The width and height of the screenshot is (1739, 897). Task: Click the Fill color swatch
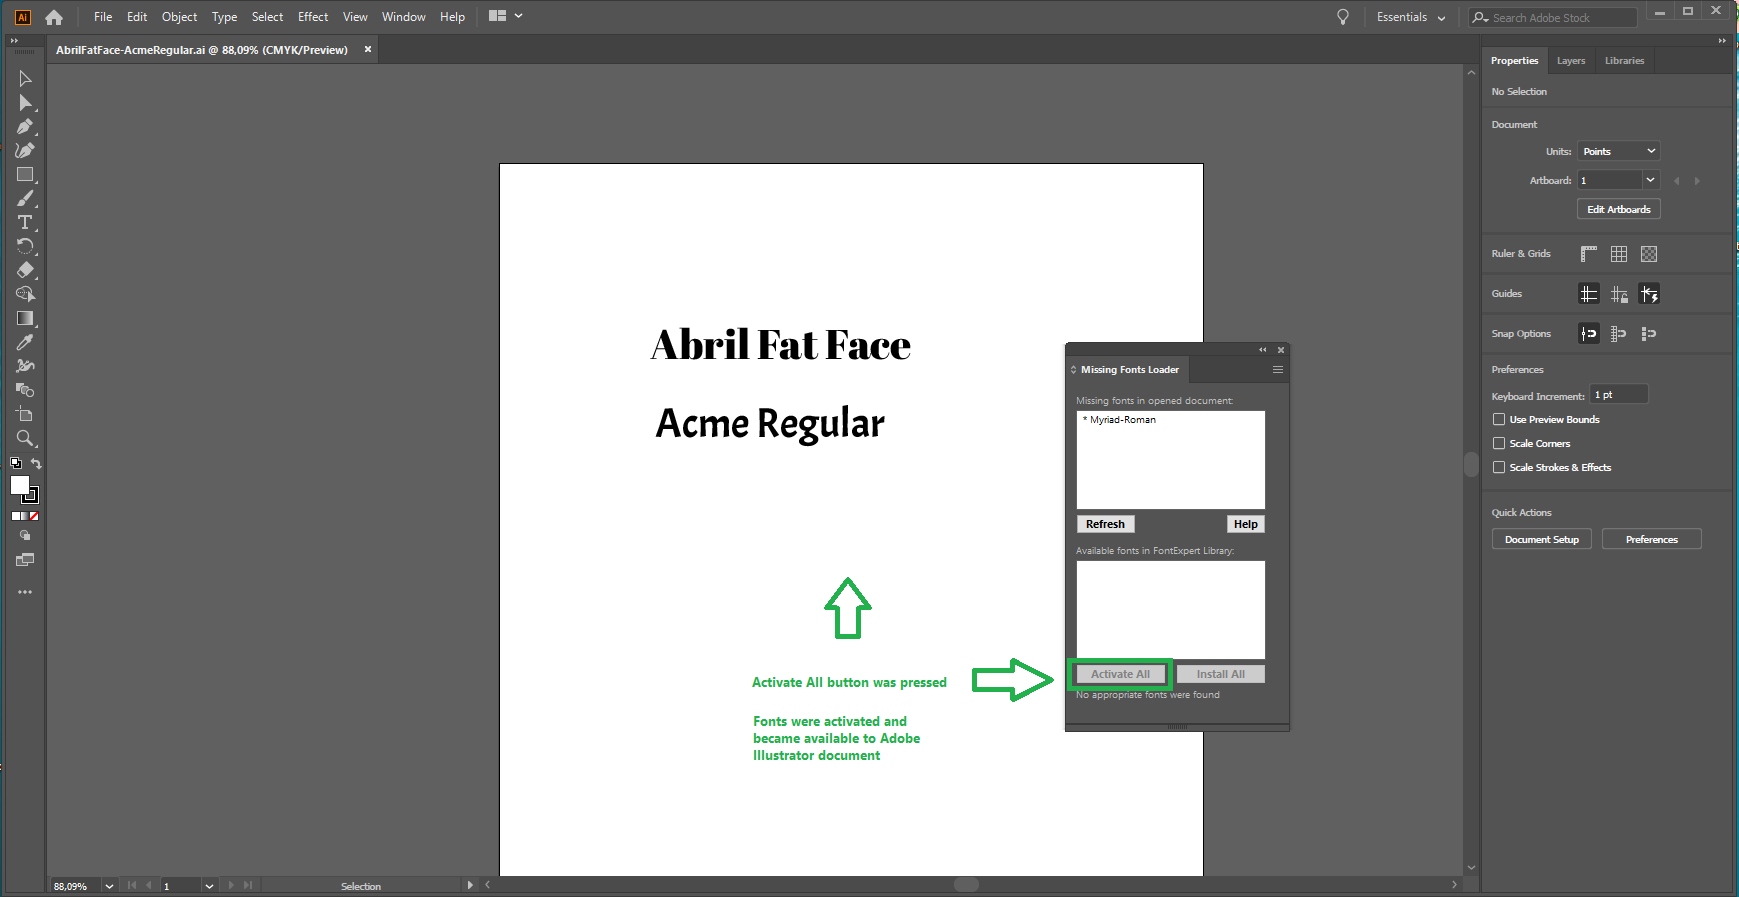[x=19, y=485]
